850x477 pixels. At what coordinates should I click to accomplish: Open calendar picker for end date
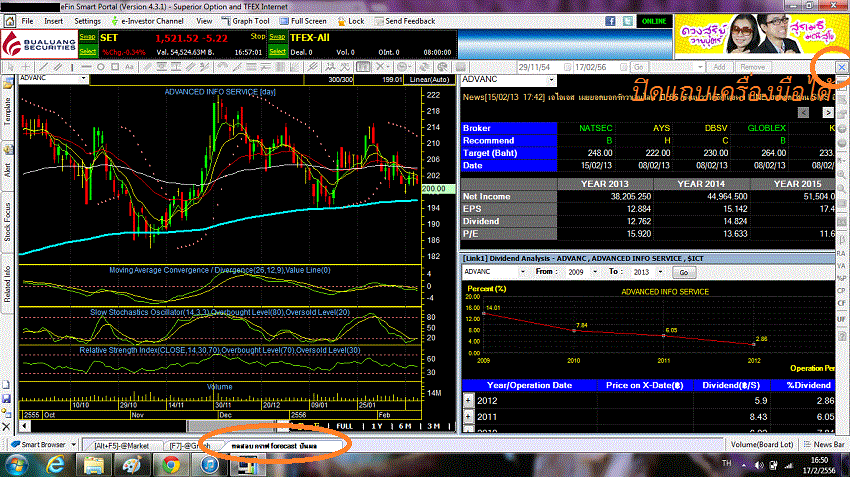pyautogui.click(x=623, y=67)
